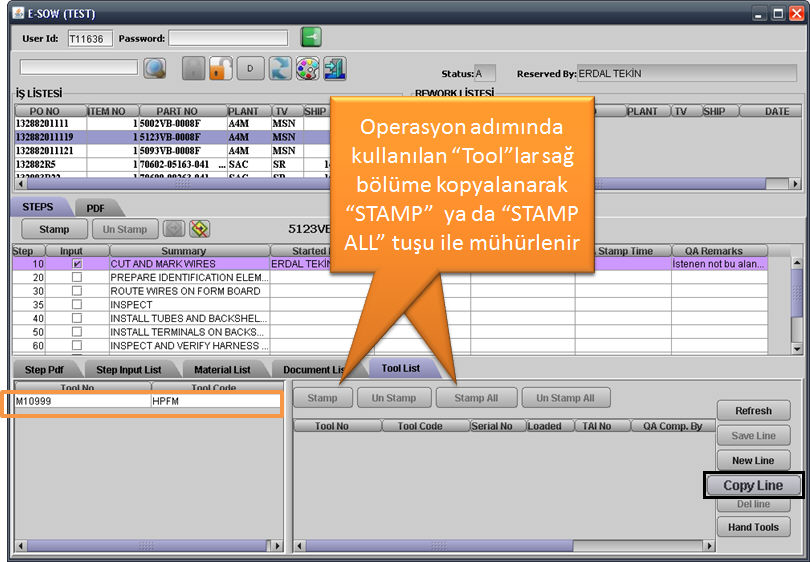Select job row 132882011119
The image size is (810, 562).
tap(172, 137)
